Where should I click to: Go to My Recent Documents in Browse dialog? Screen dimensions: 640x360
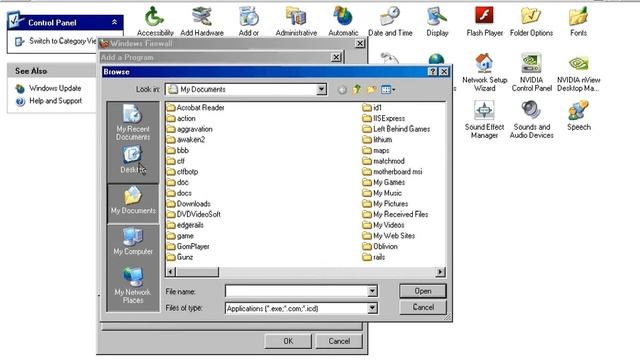pyautogui.click(x=133, y=122)
